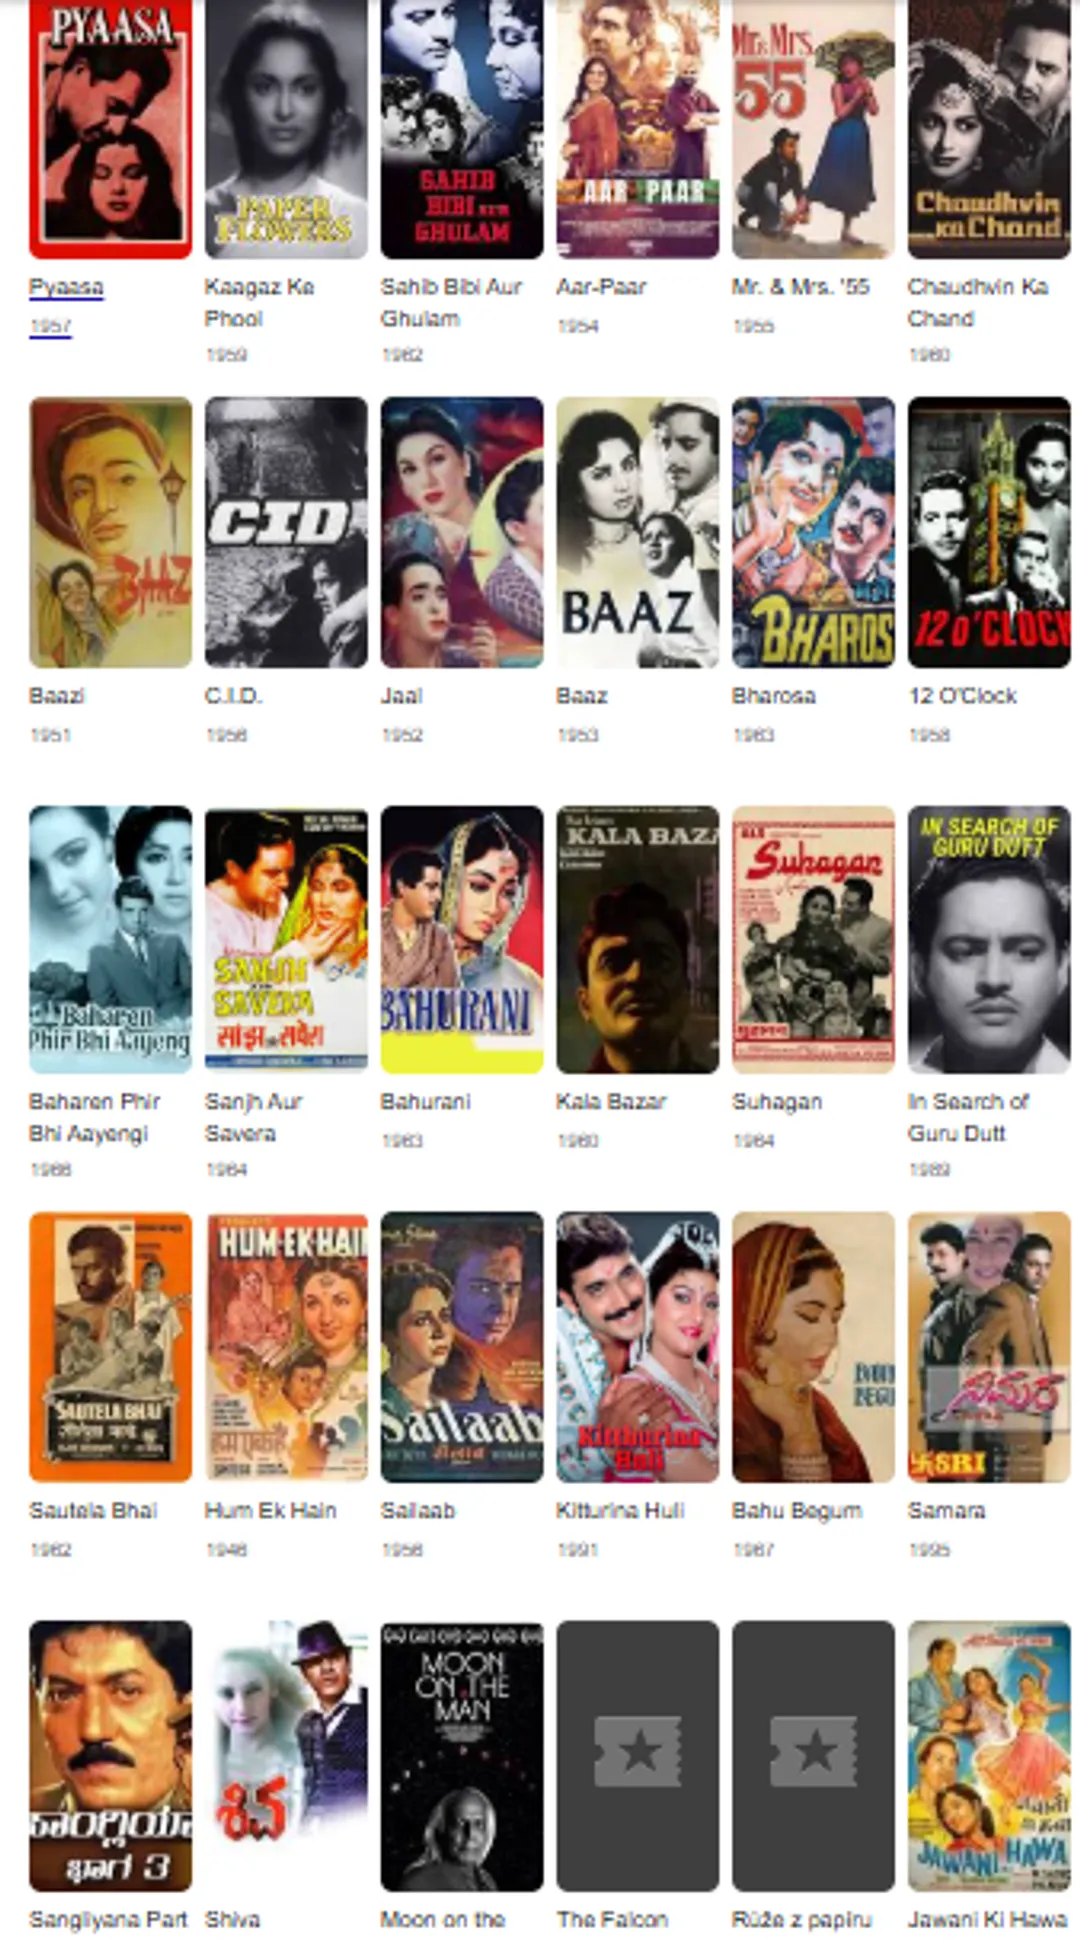Click the In Search of Guru Dutt poster
The width and height of the screenshot is (1080, 1940).
pos(989,940)
